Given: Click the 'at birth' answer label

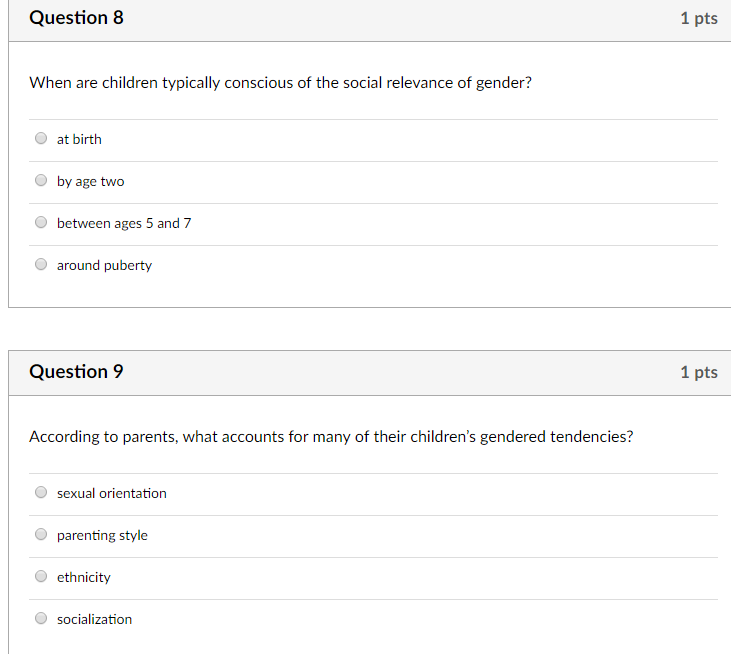Looking at the screenshot, I should [79, 139].
